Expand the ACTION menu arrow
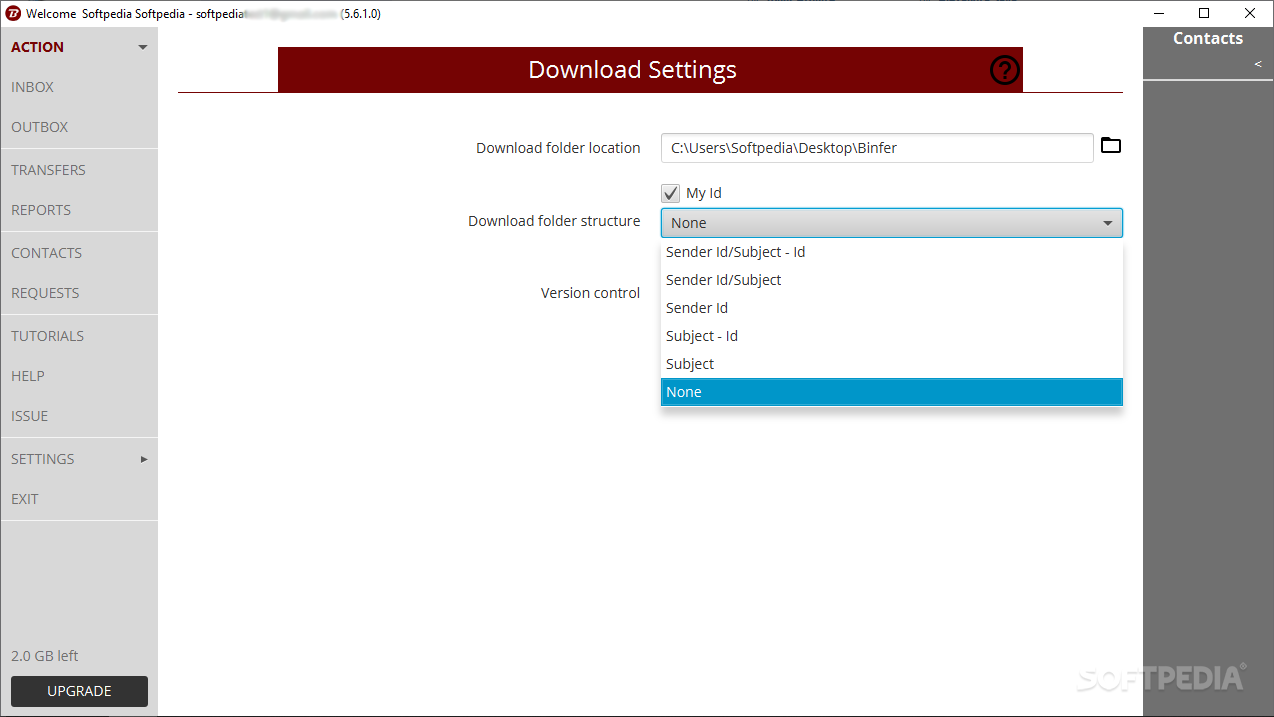Viewport: 1274px width, 717px height. pos(143,47)
